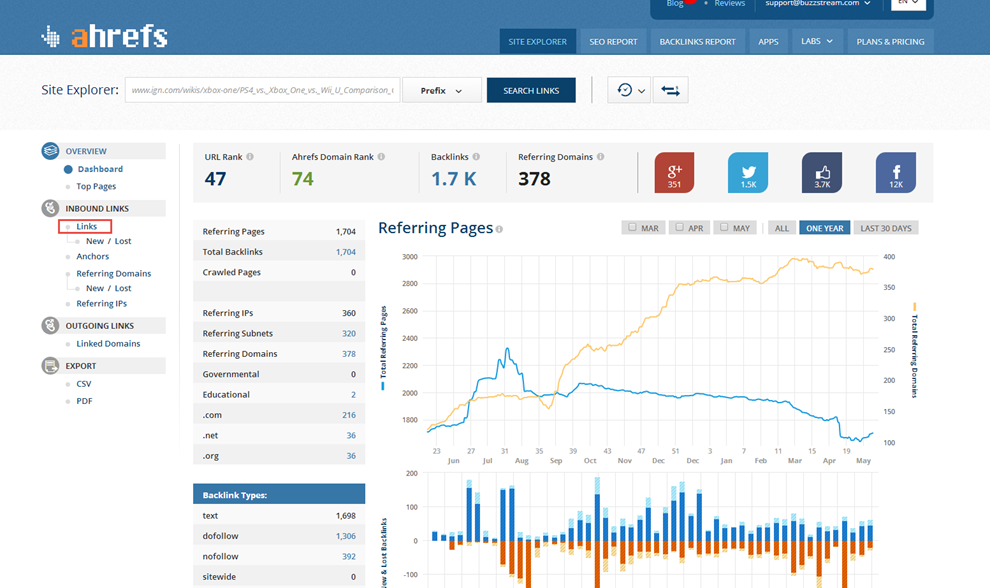Click the Google+ share count icon
This screenshot has height=588, width=990.
point(673,172)
